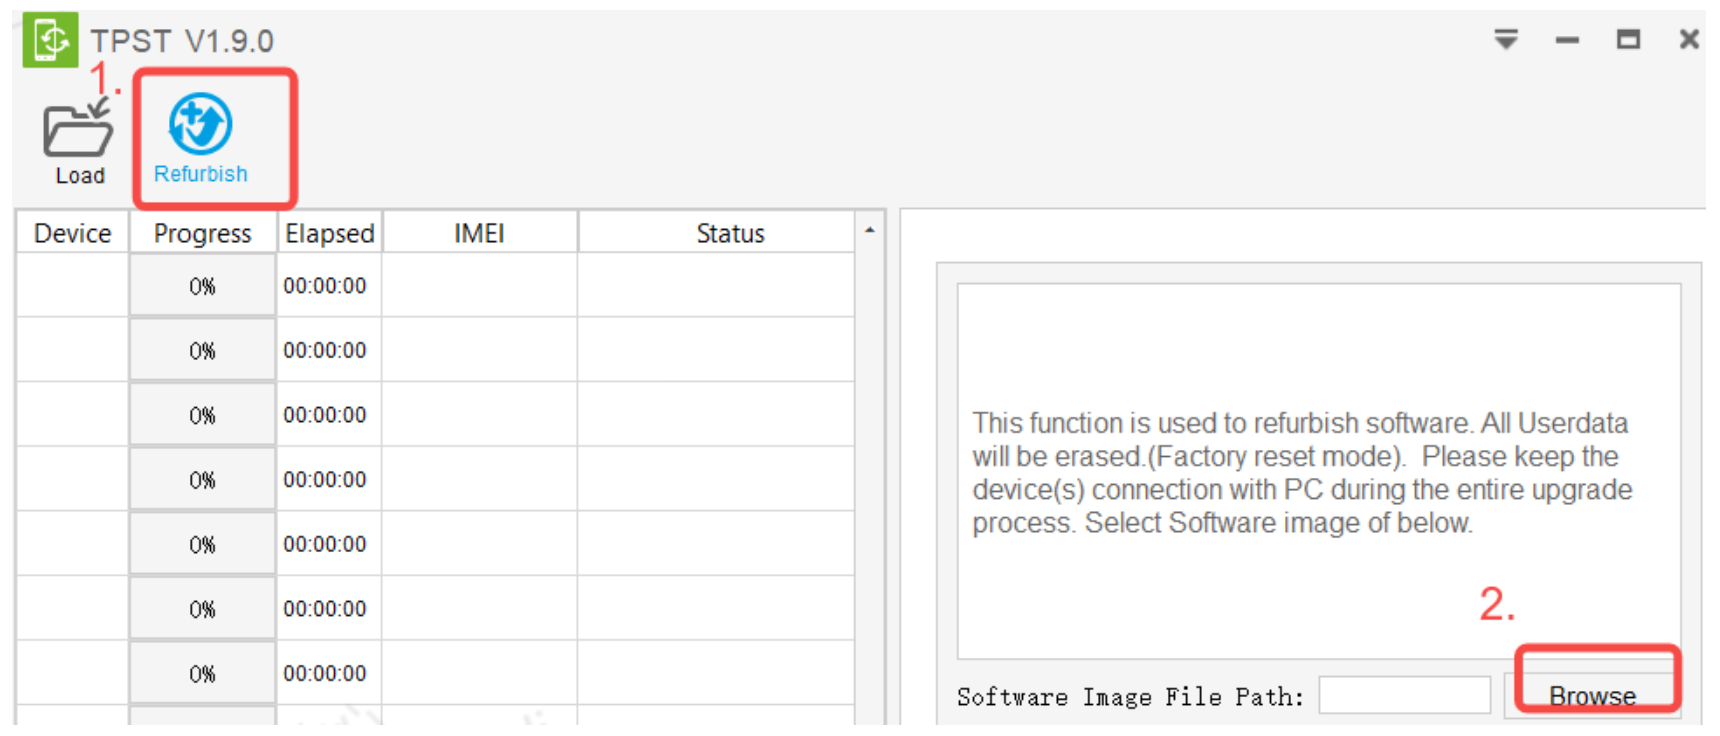Click the Device column header
Image resolution: width=1720 pixels, height=736 pixels.
click(72, 233)
